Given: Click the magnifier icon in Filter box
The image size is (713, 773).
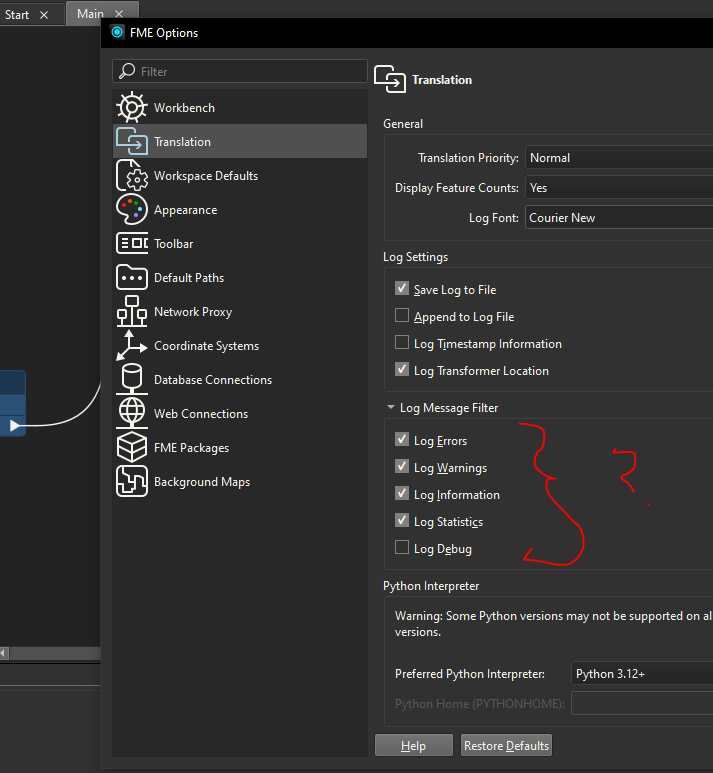Looking at the screenshot, I should point(127,71).
